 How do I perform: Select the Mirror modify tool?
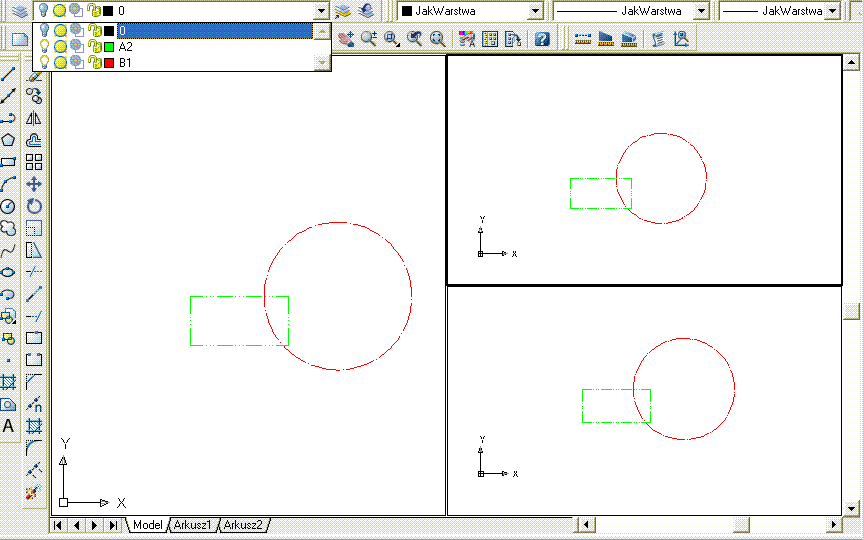34,118
